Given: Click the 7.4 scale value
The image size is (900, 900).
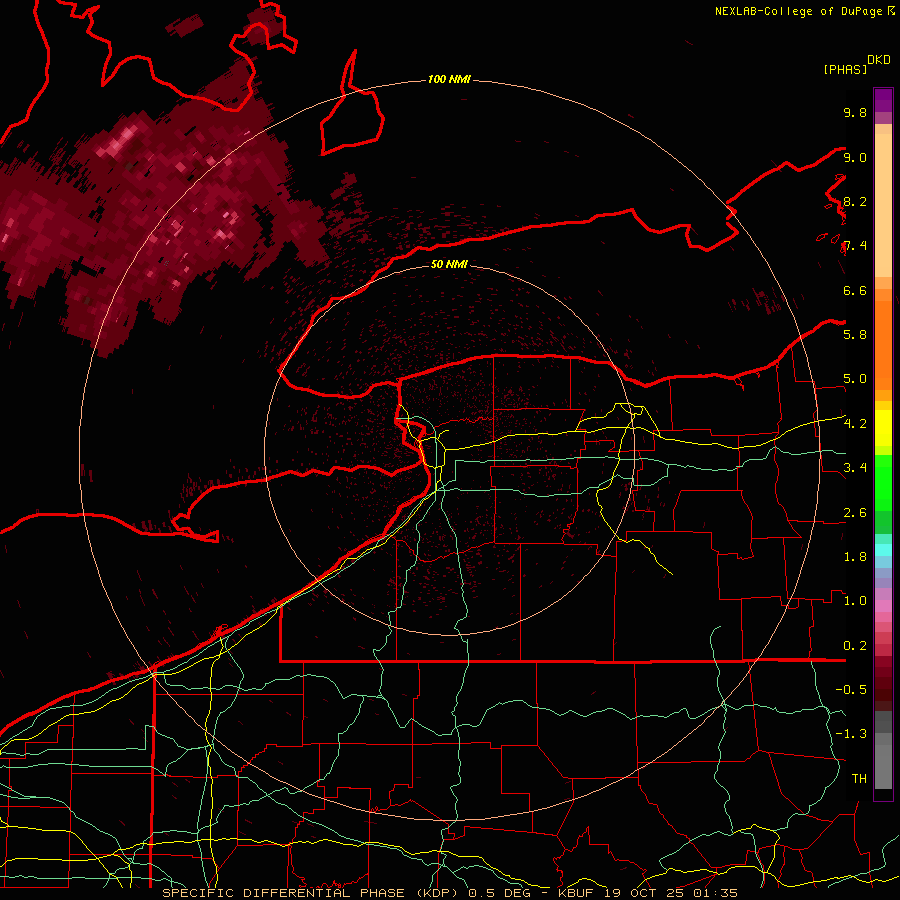Looking at the screenshot, I should click(x=855, y=246).
